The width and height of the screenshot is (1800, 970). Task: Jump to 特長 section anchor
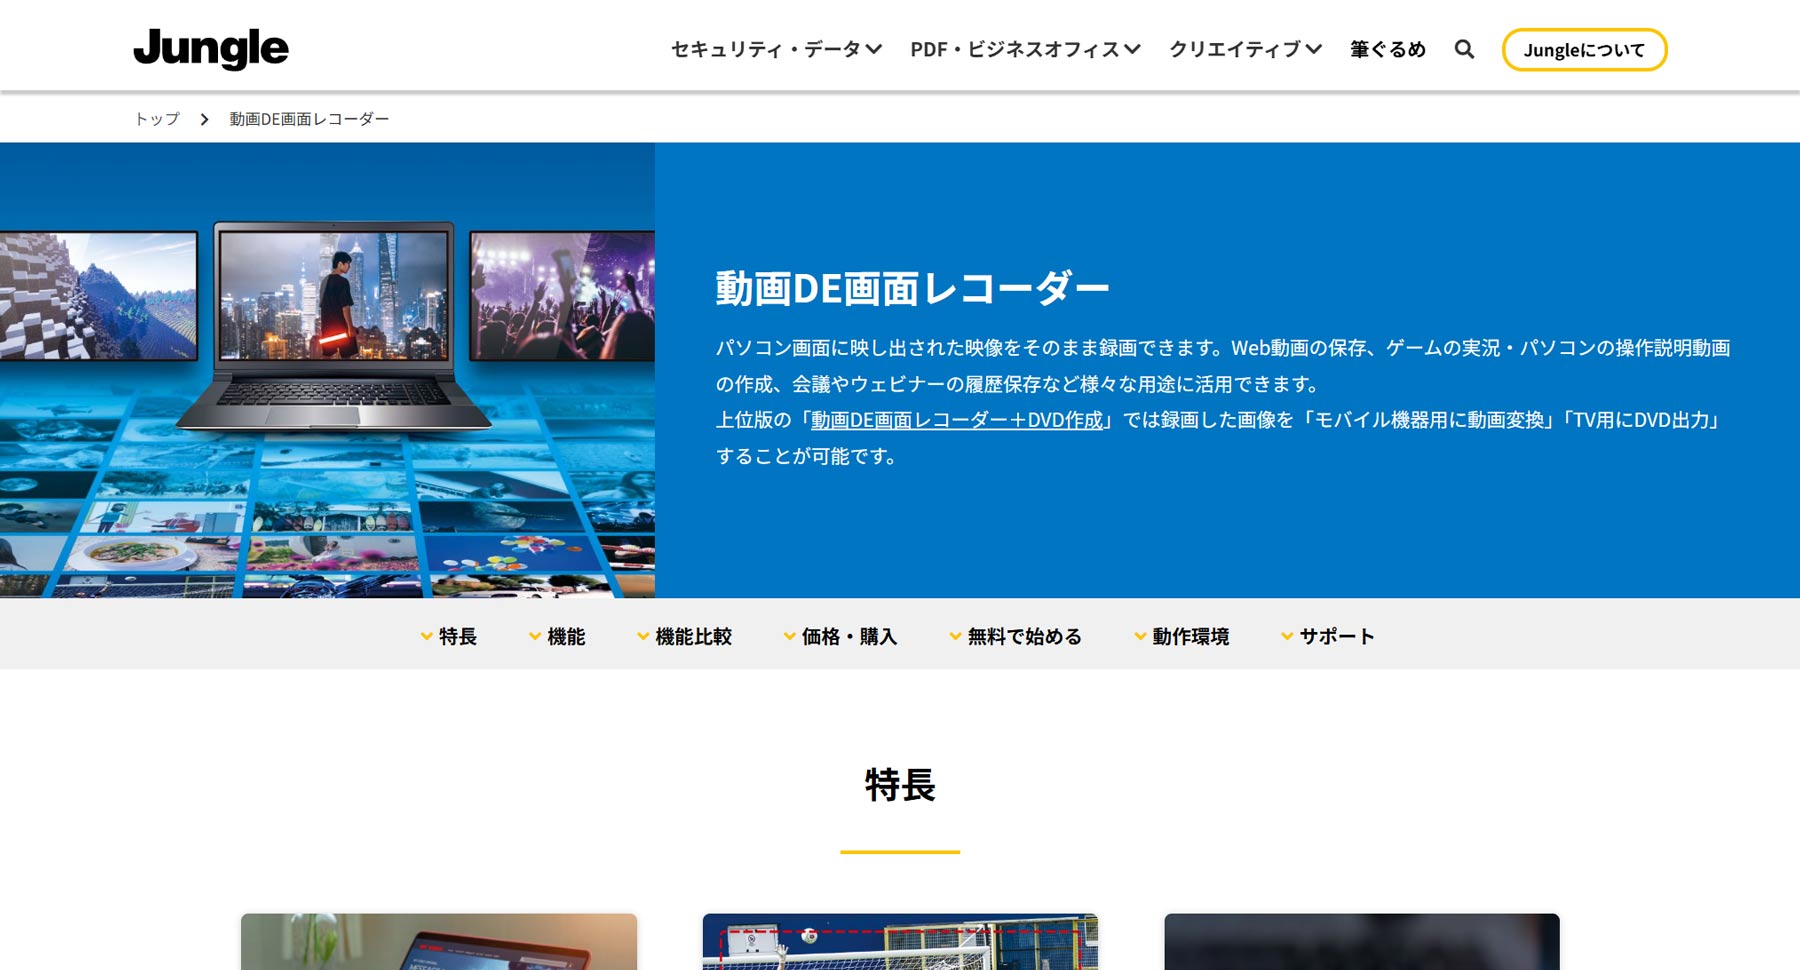pyautogui.click(x=448, y=636)
